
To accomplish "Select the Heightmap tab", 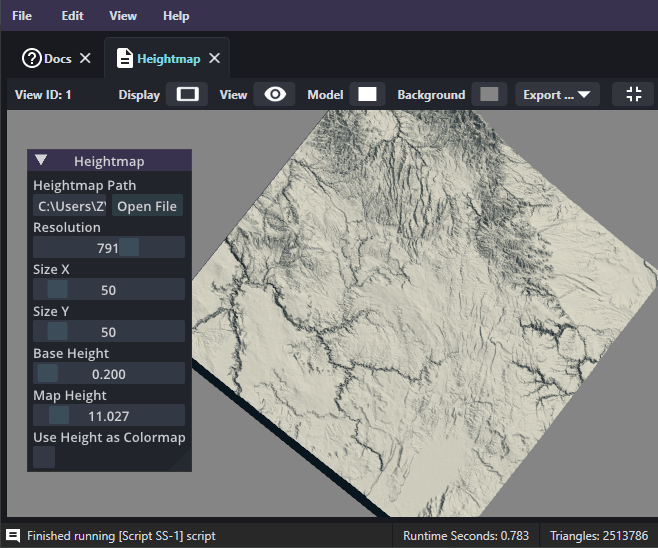I will [x=167, y=58].
